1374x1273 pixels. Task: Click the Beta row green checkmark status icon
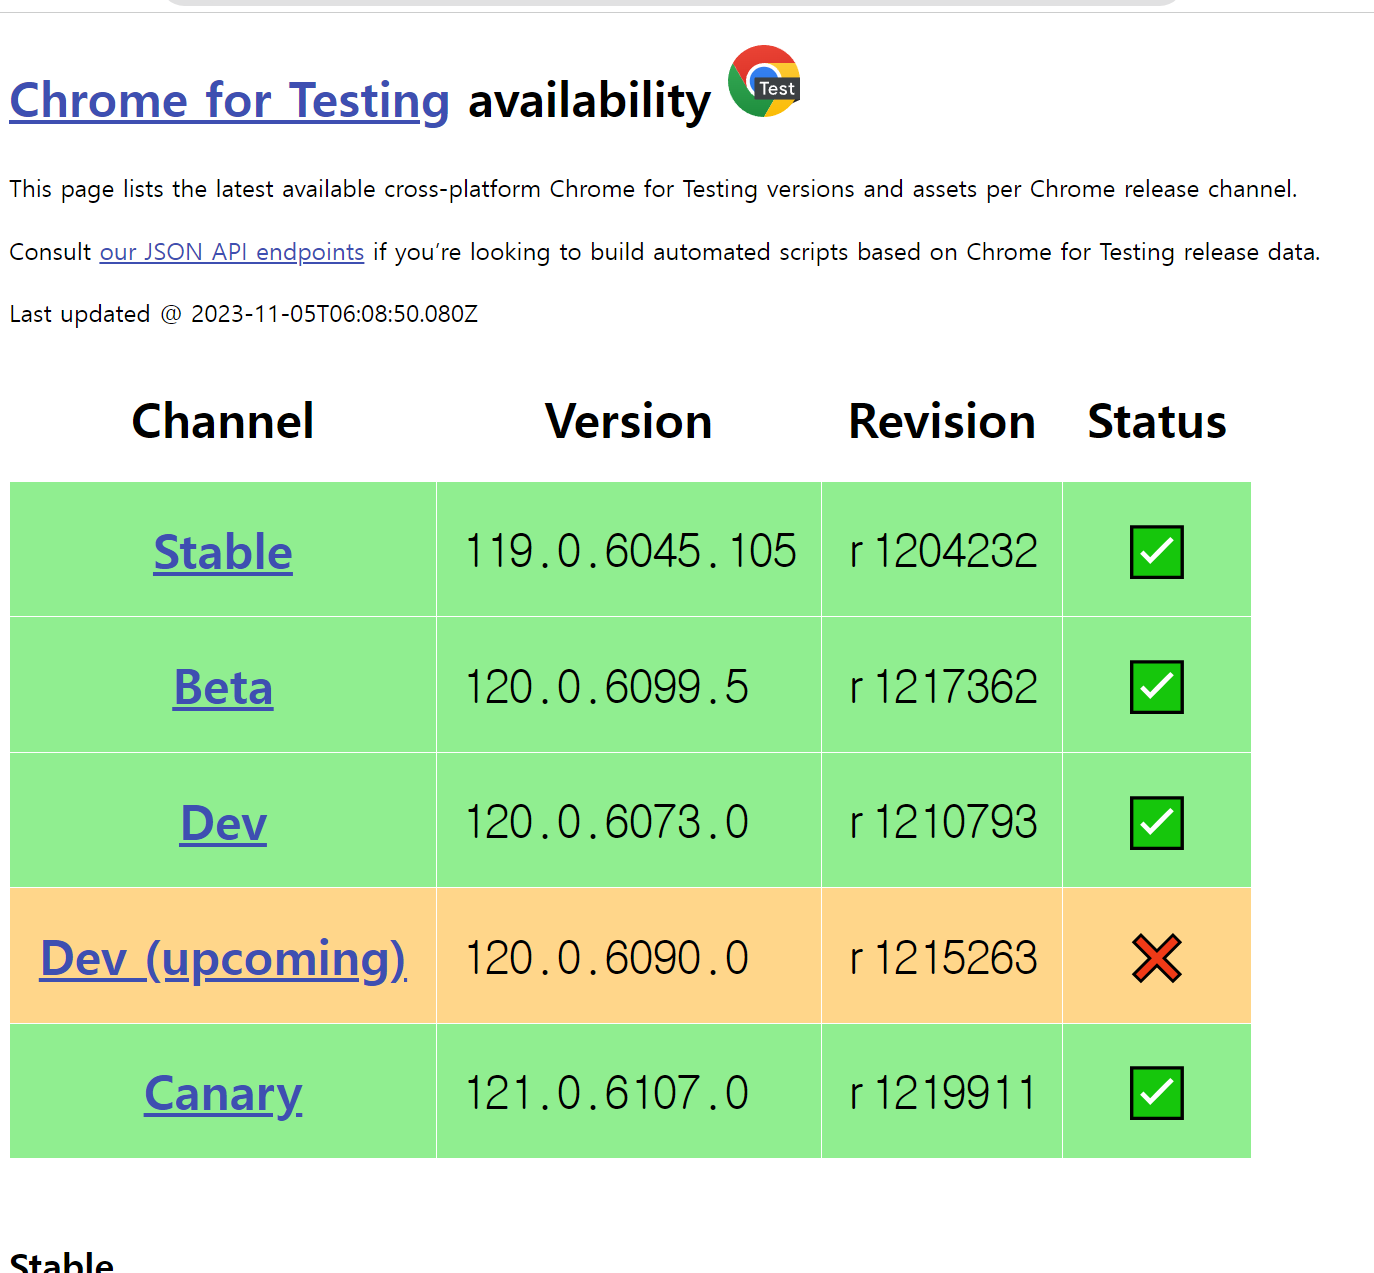pos(1157,687)
